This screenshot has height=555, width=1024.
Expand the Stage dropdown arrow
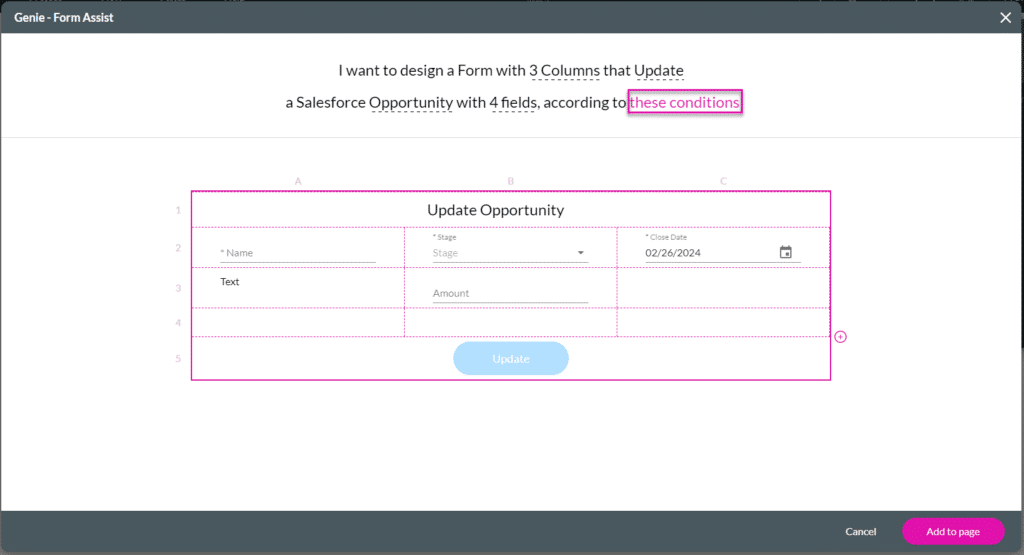pos(580,253)
